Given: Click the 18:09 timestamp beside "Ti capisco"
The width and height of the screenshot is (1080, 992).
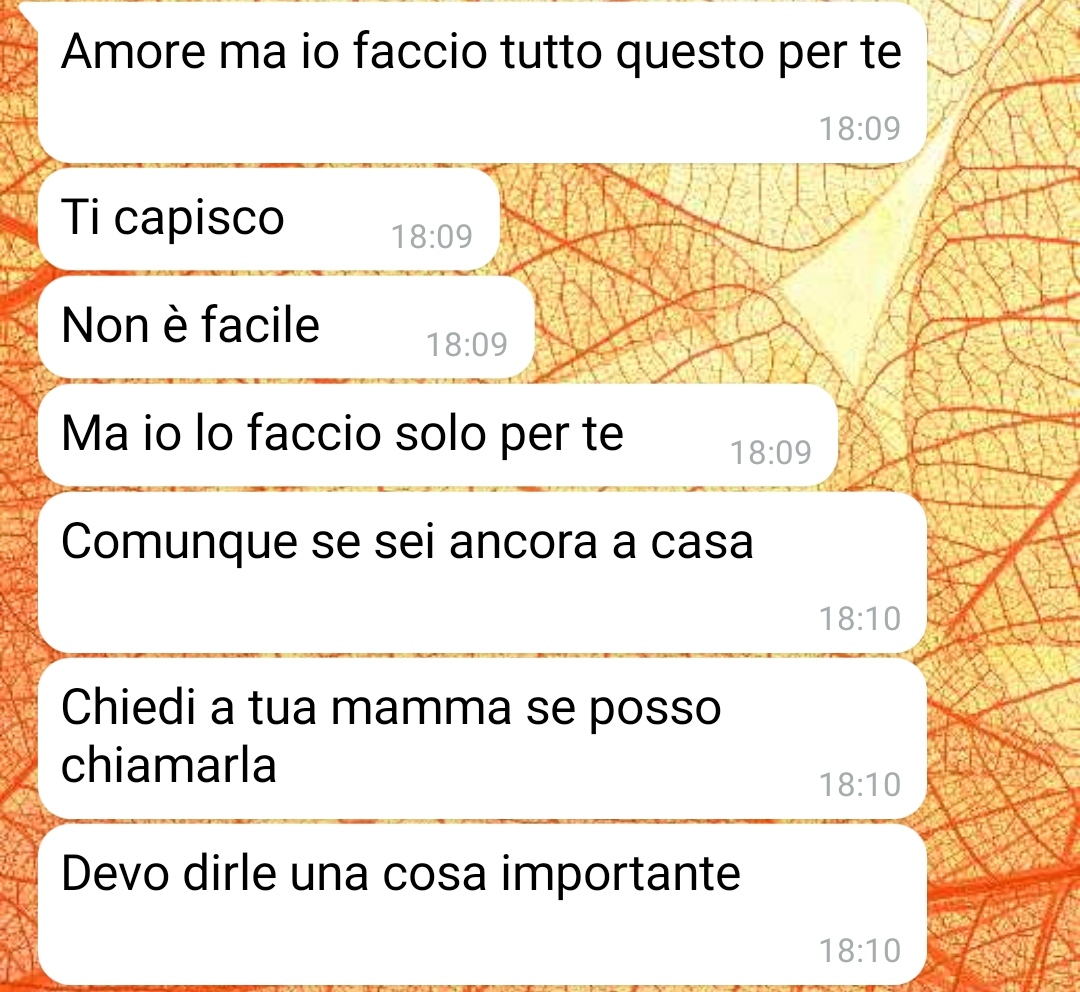Looking at the screenshot, I should point(432,237).
